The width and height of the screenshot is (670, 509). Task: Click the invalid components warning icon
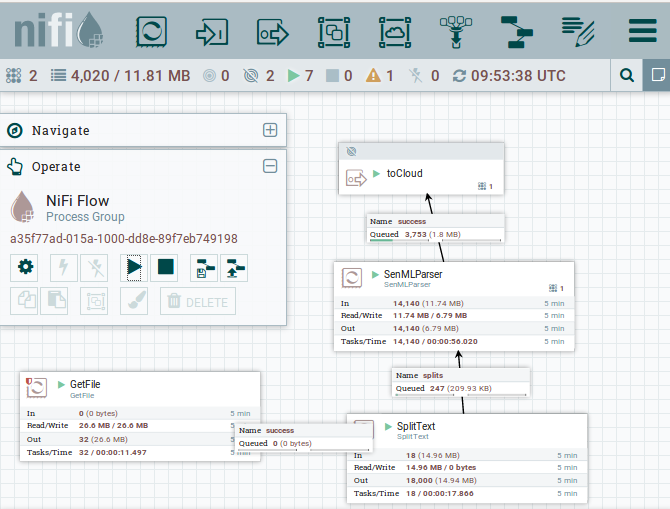[373, 76]
